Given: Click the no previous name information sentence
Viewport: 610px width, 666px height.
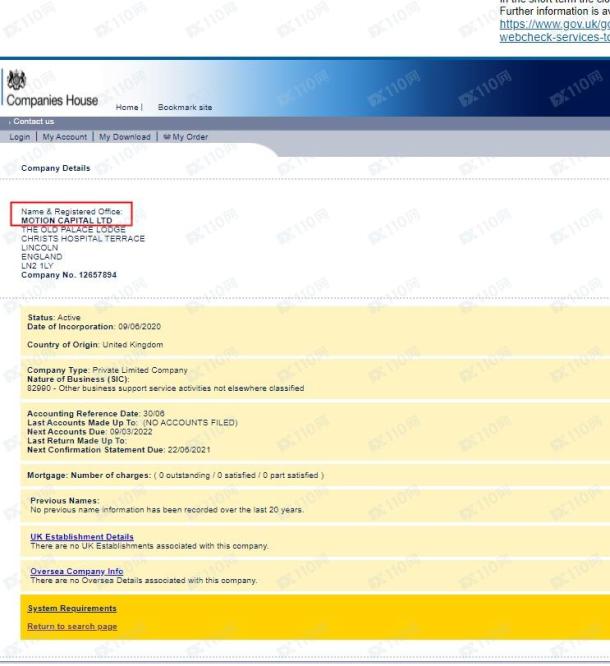Looking at the screenshot, I should tap(167, 510).
